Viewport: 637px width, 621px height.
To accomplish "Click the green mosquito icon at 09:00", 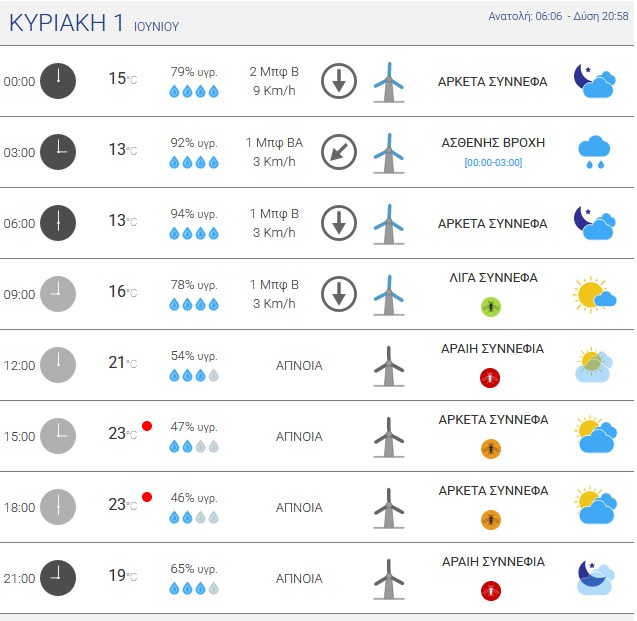I will coord(491,307).
